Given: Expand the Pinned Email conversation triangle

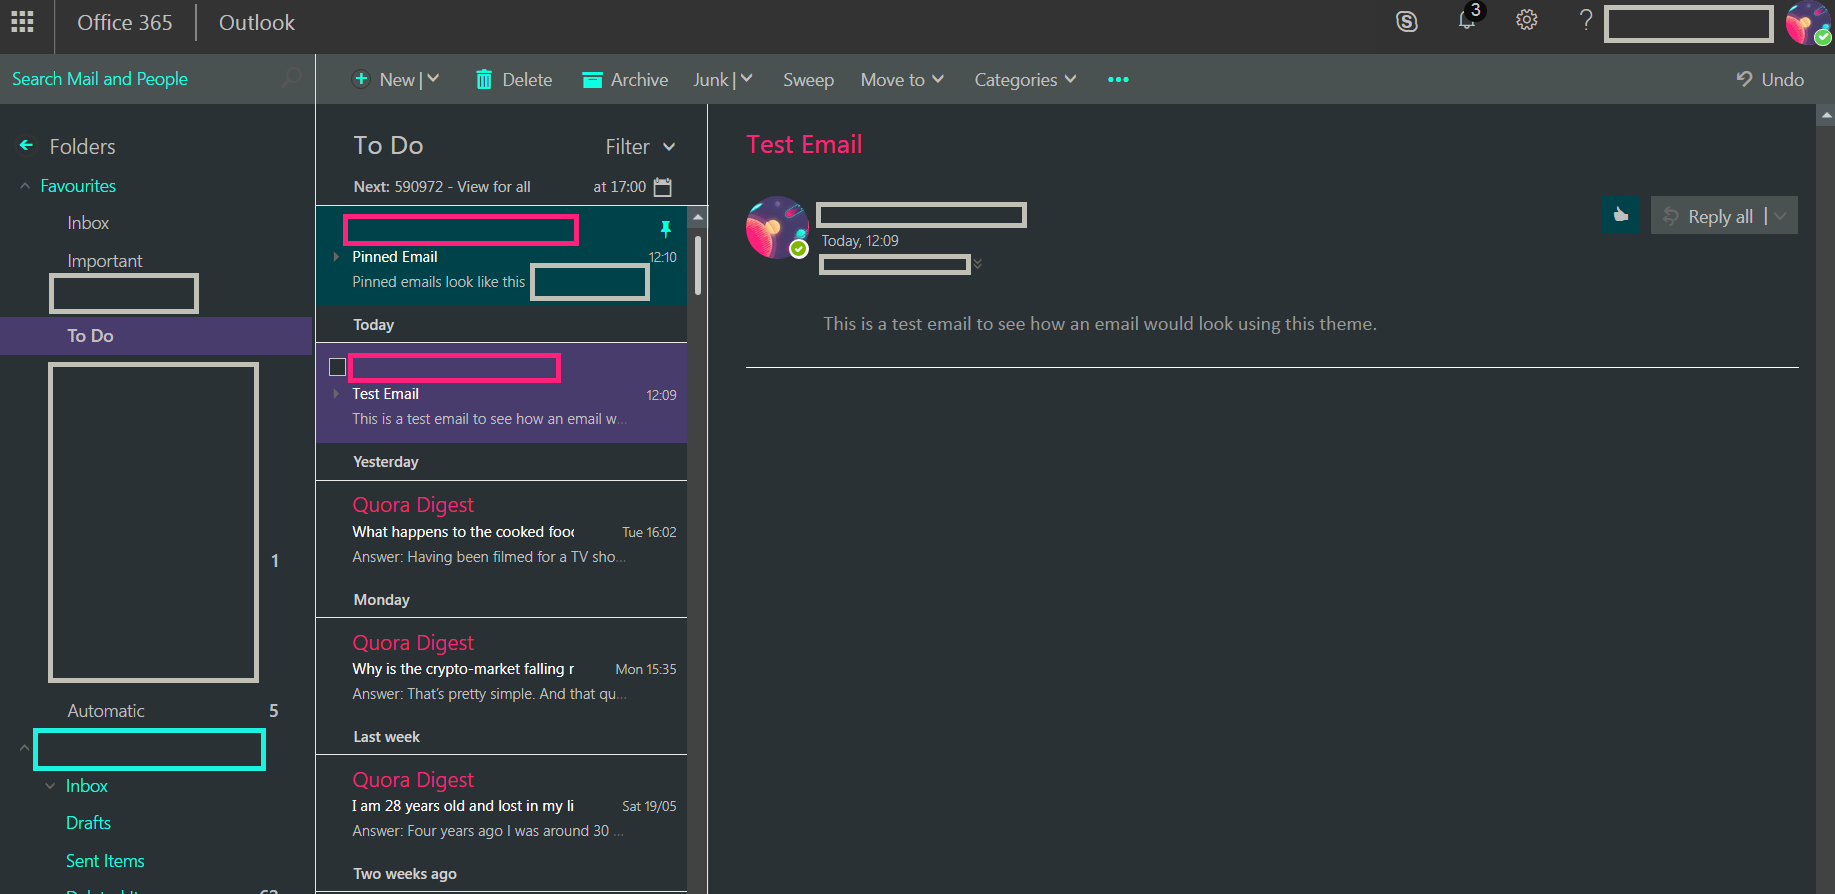Looking at the screenshot, I should tap(336, 257).
